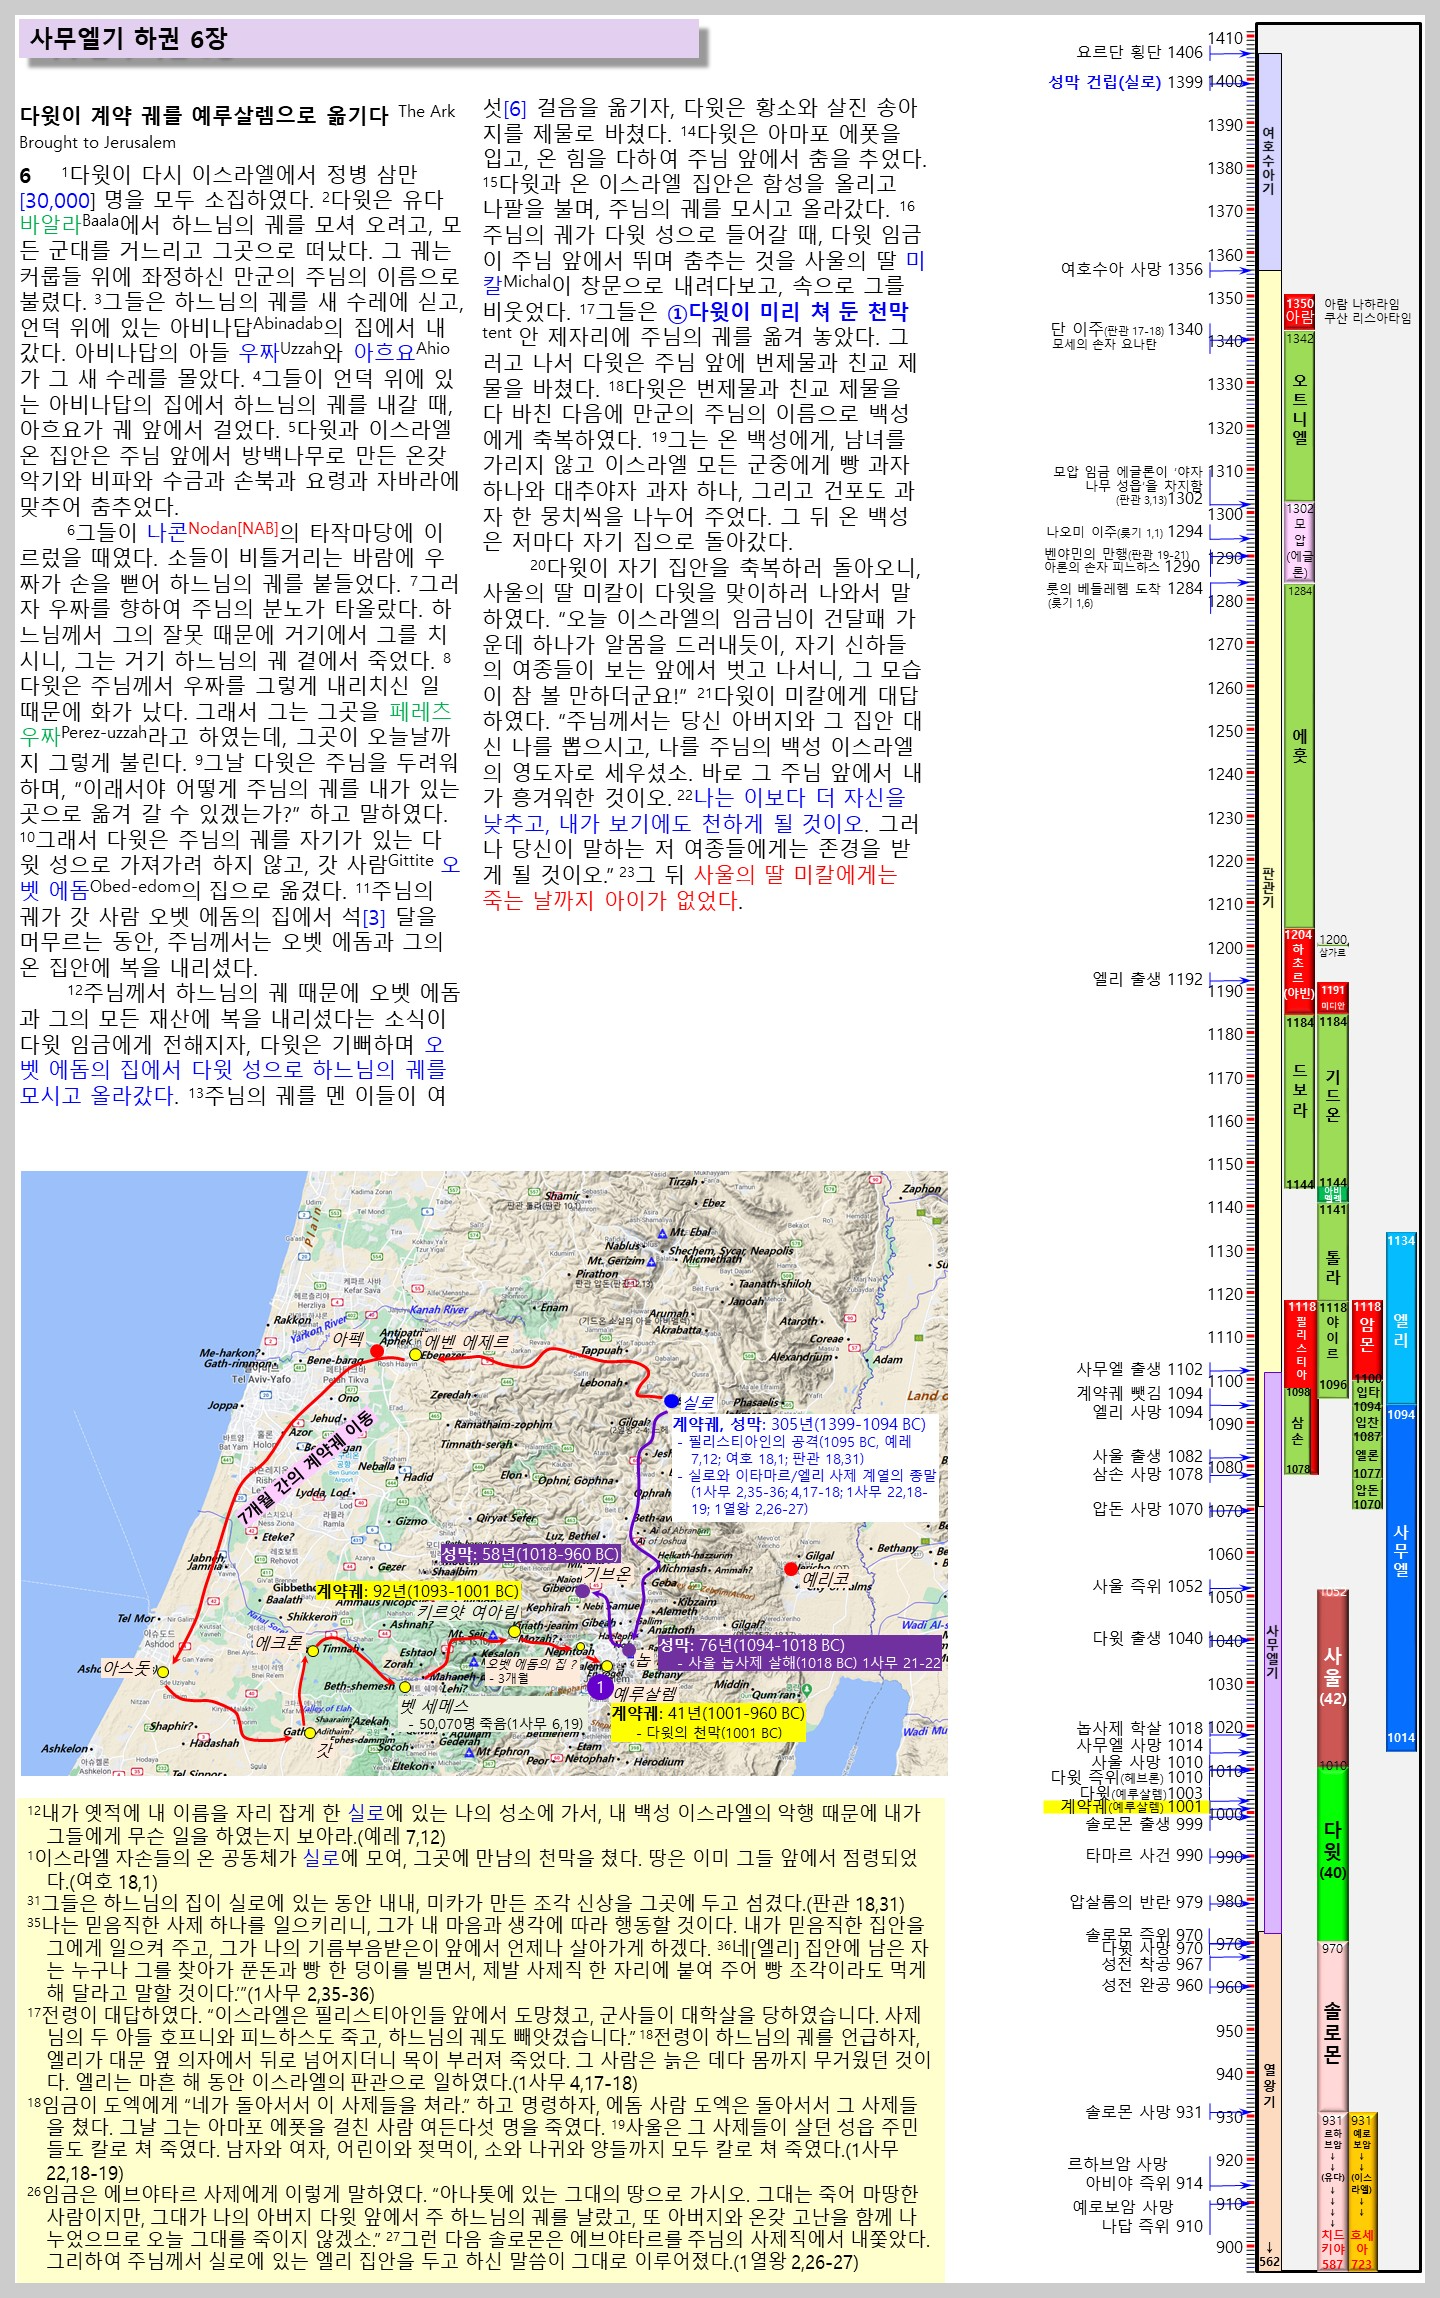
Task: Select the green 에훗 timeline bar
Action: [x=1299, y=756]
